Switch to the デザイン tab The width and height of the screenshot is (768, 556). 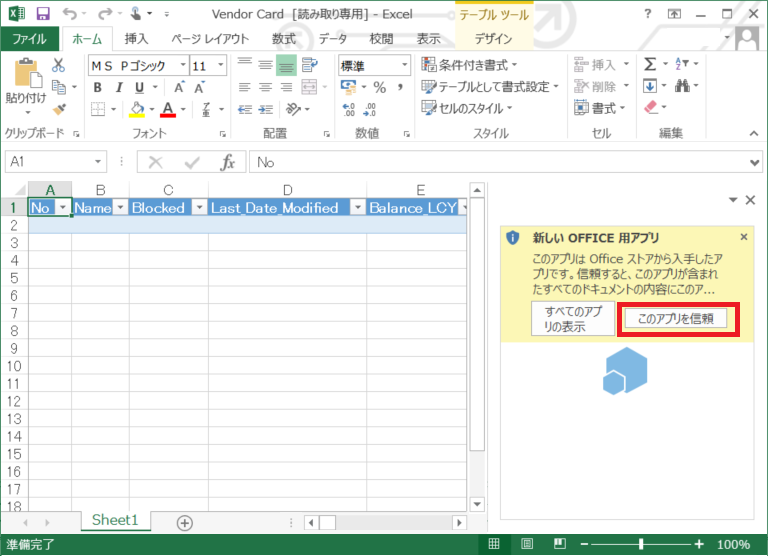[x=493, y=39]
